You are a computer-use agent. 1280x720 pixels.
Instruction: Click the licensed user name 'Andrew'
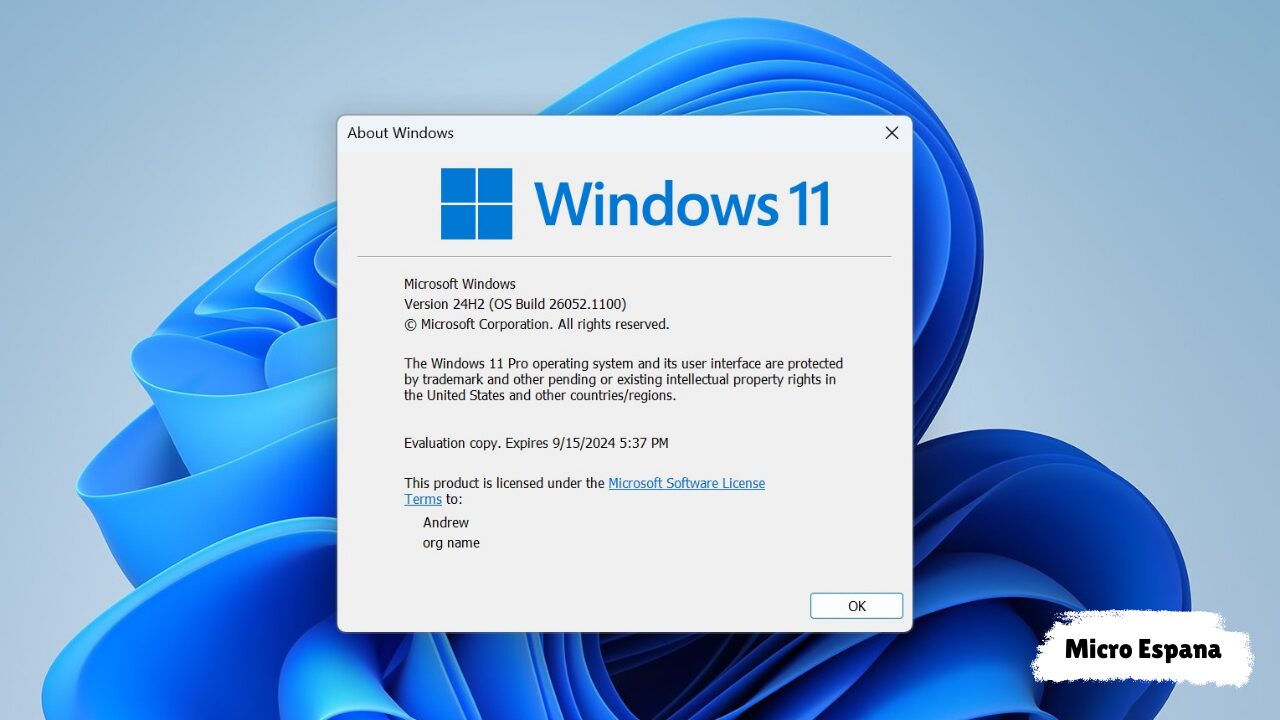coord(446,523)
